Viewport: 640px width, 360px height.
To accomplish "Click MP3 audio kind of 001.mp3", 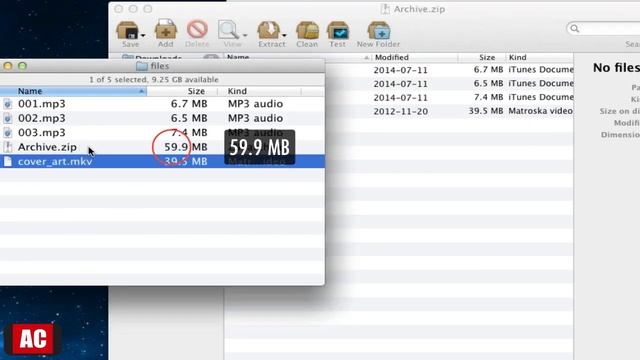I will (256, 104).
